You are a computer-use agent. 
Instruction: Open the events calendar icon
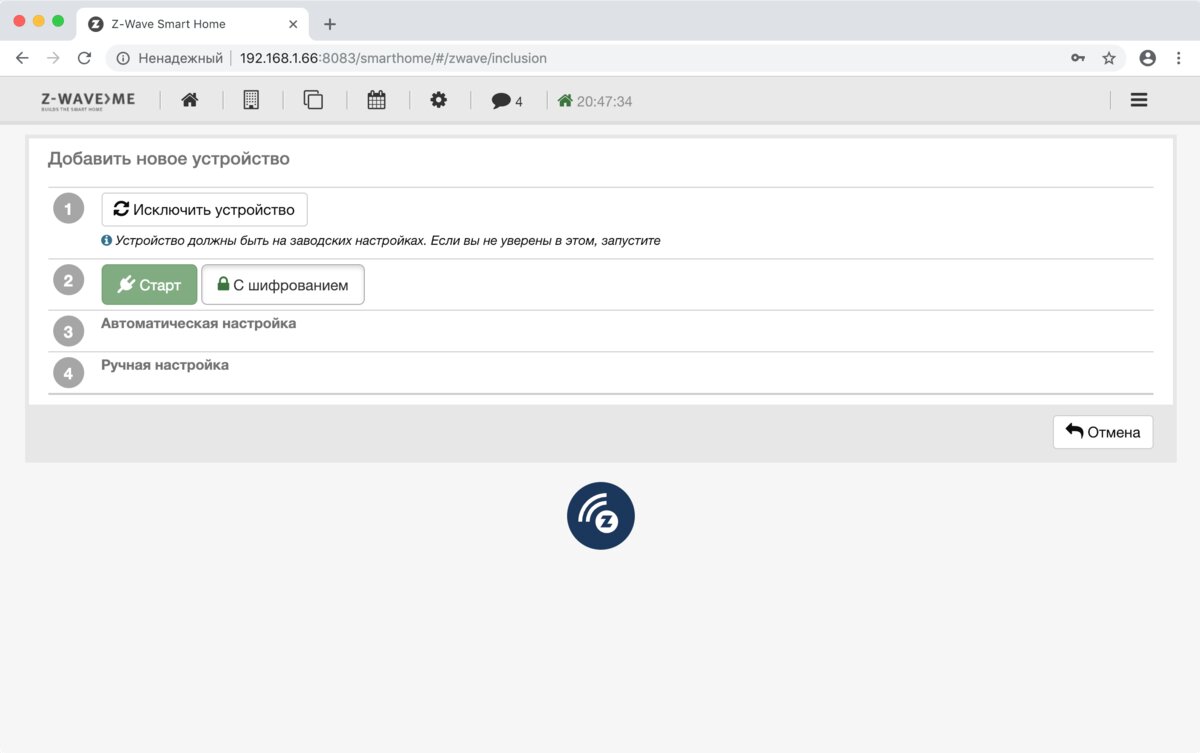[x=376, y=100]
